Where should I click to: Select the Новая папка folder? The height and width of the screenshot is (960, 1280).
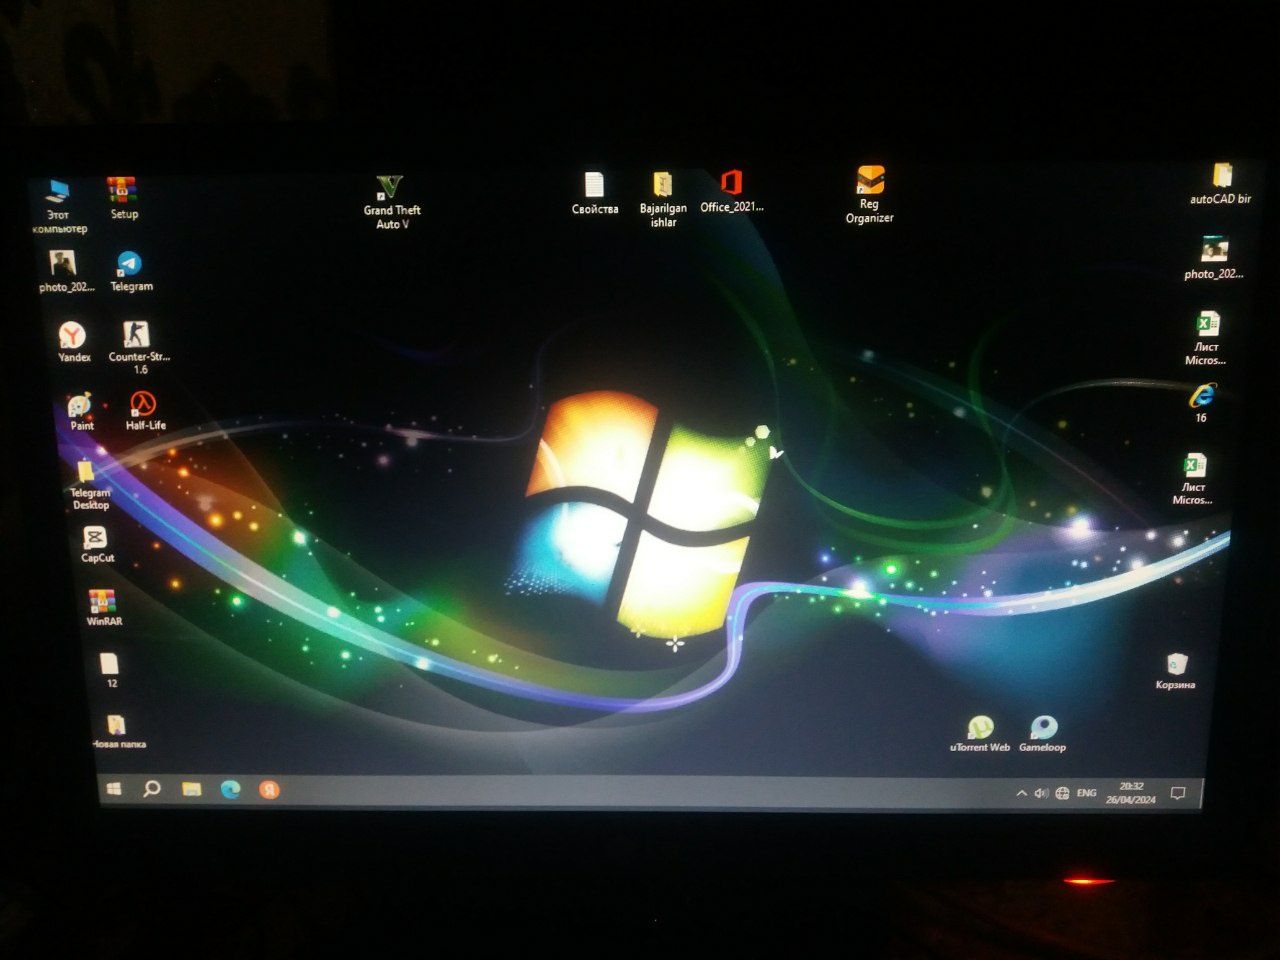(x=118, y=731)
